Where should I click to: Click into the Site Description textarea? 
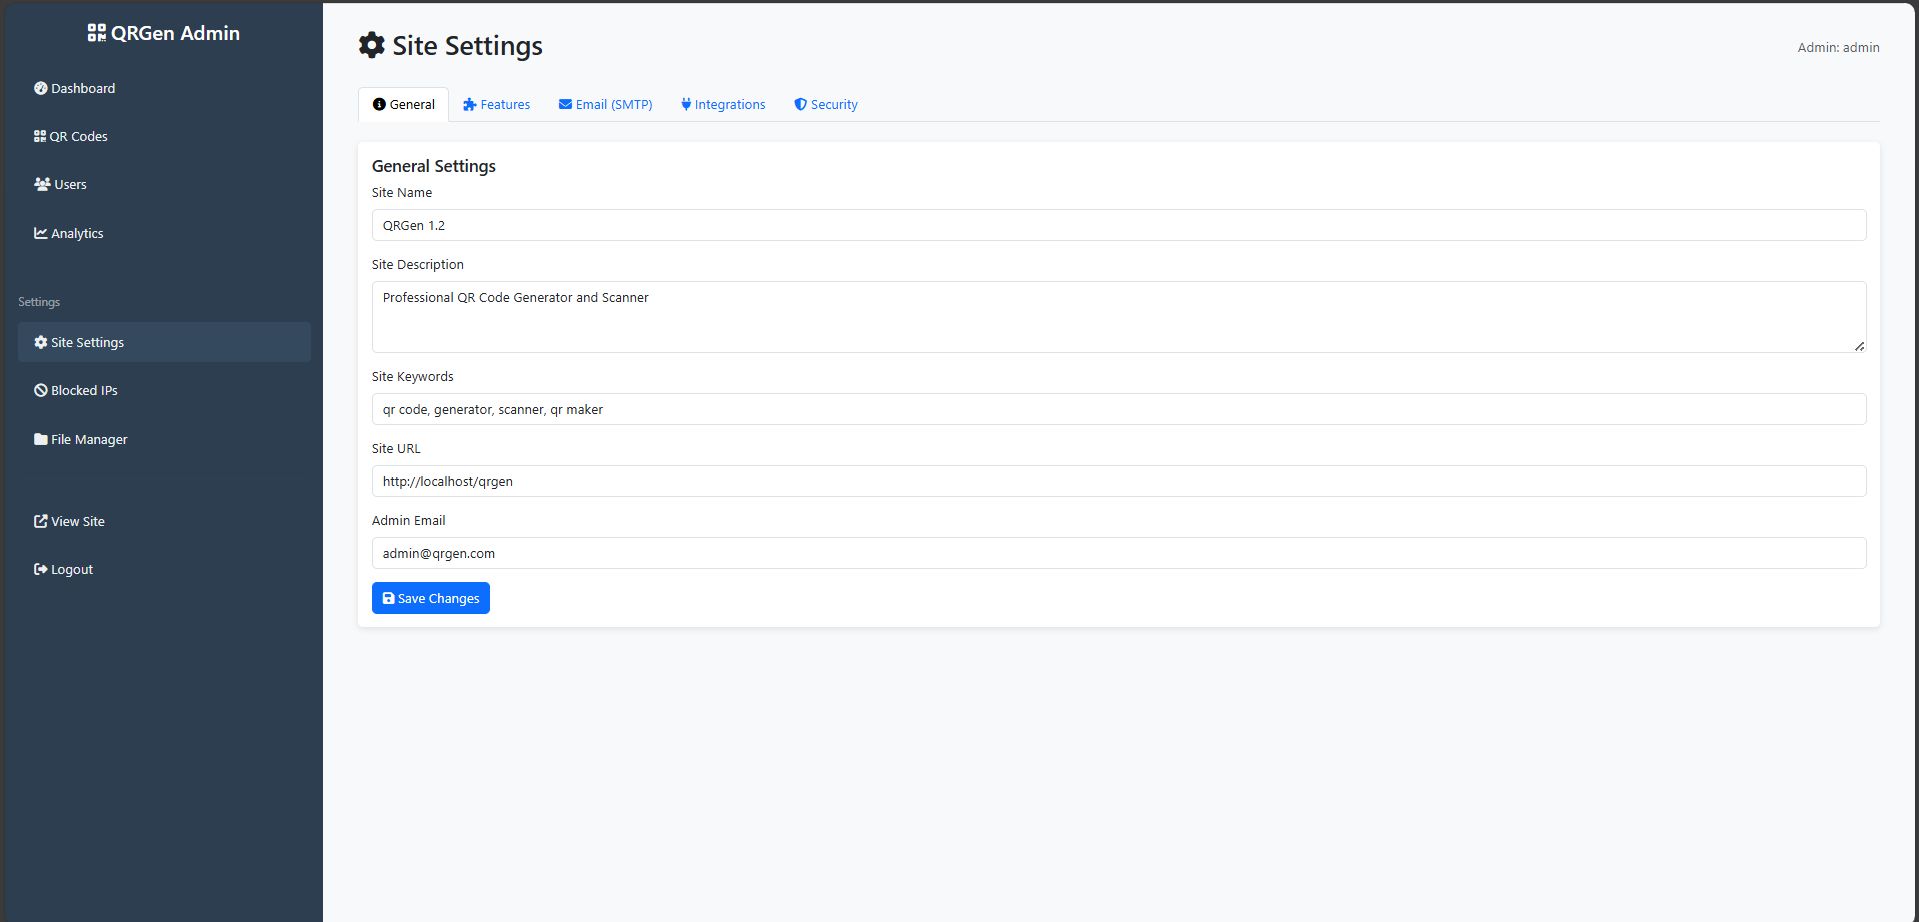tap(1118, 316)
